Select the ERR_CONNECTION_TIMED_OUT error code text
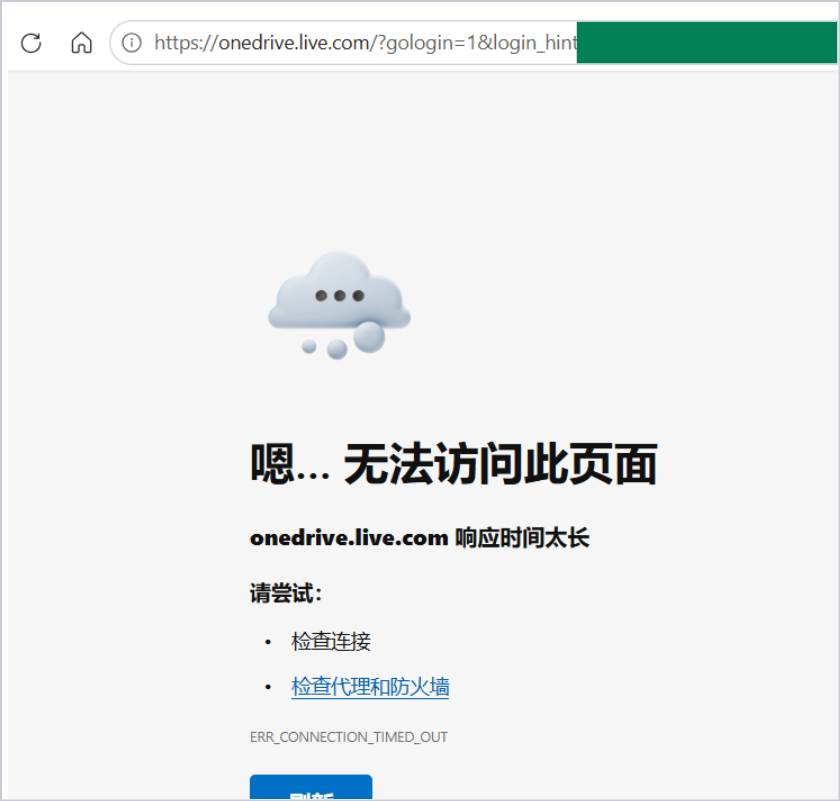Viewport: 840px width, 801px height. pos(349,737)
